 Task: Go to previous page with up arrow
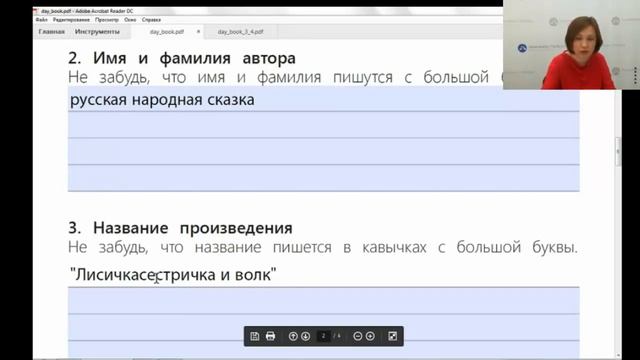pyautogui.click(x=293, y=336)
